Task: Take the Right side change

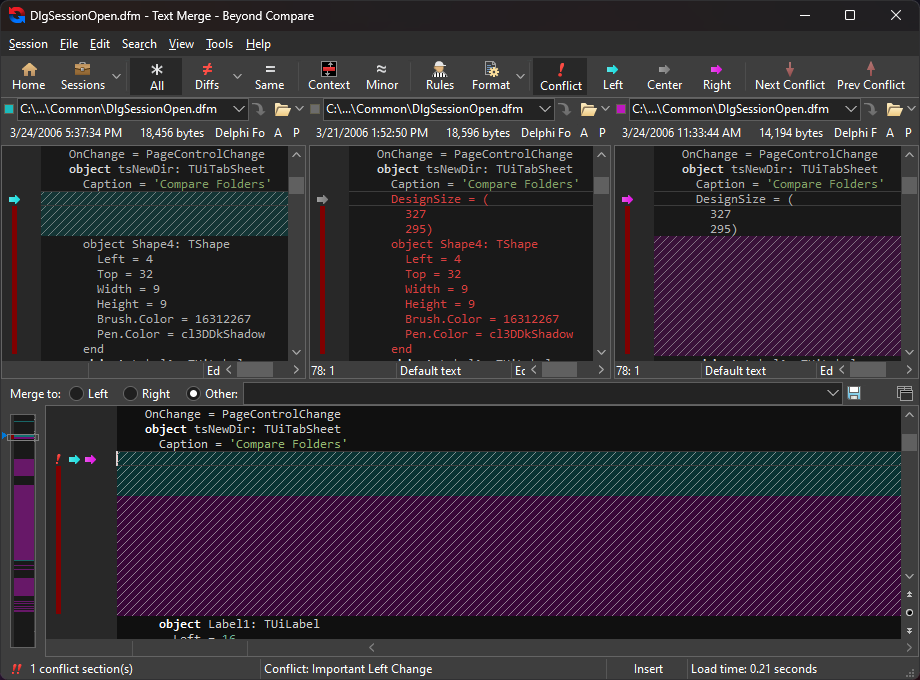Action: [x=716, y=76]
